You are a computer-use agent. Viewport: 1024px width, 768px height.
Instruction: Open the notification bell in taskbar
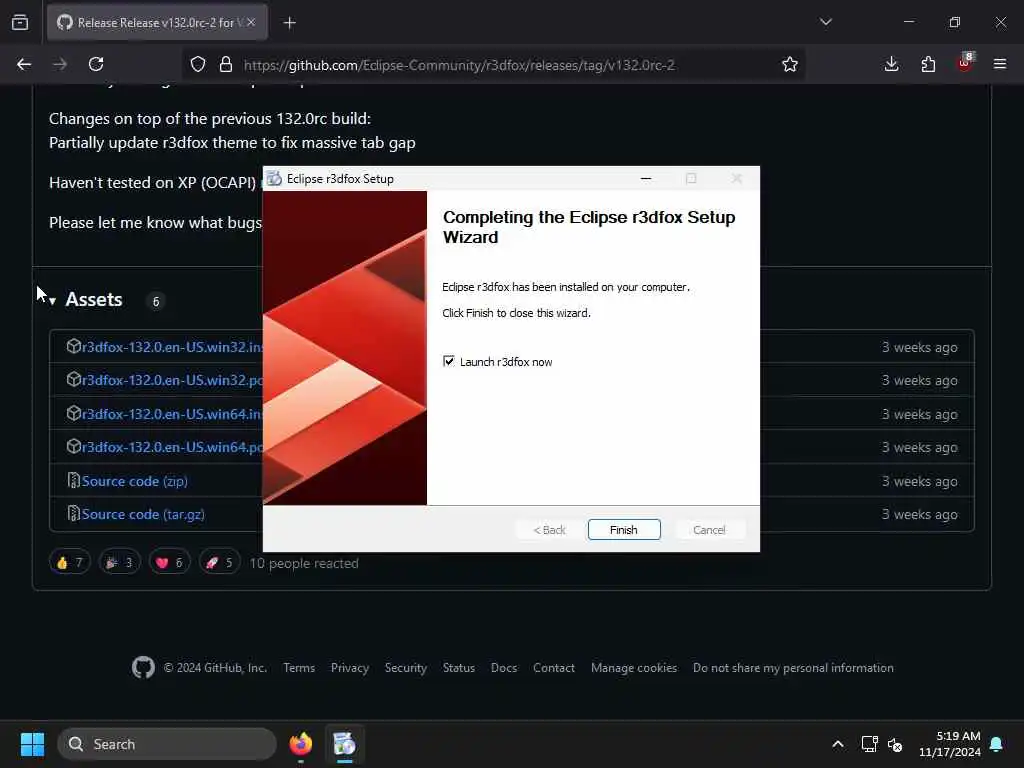tap(996, 744)
